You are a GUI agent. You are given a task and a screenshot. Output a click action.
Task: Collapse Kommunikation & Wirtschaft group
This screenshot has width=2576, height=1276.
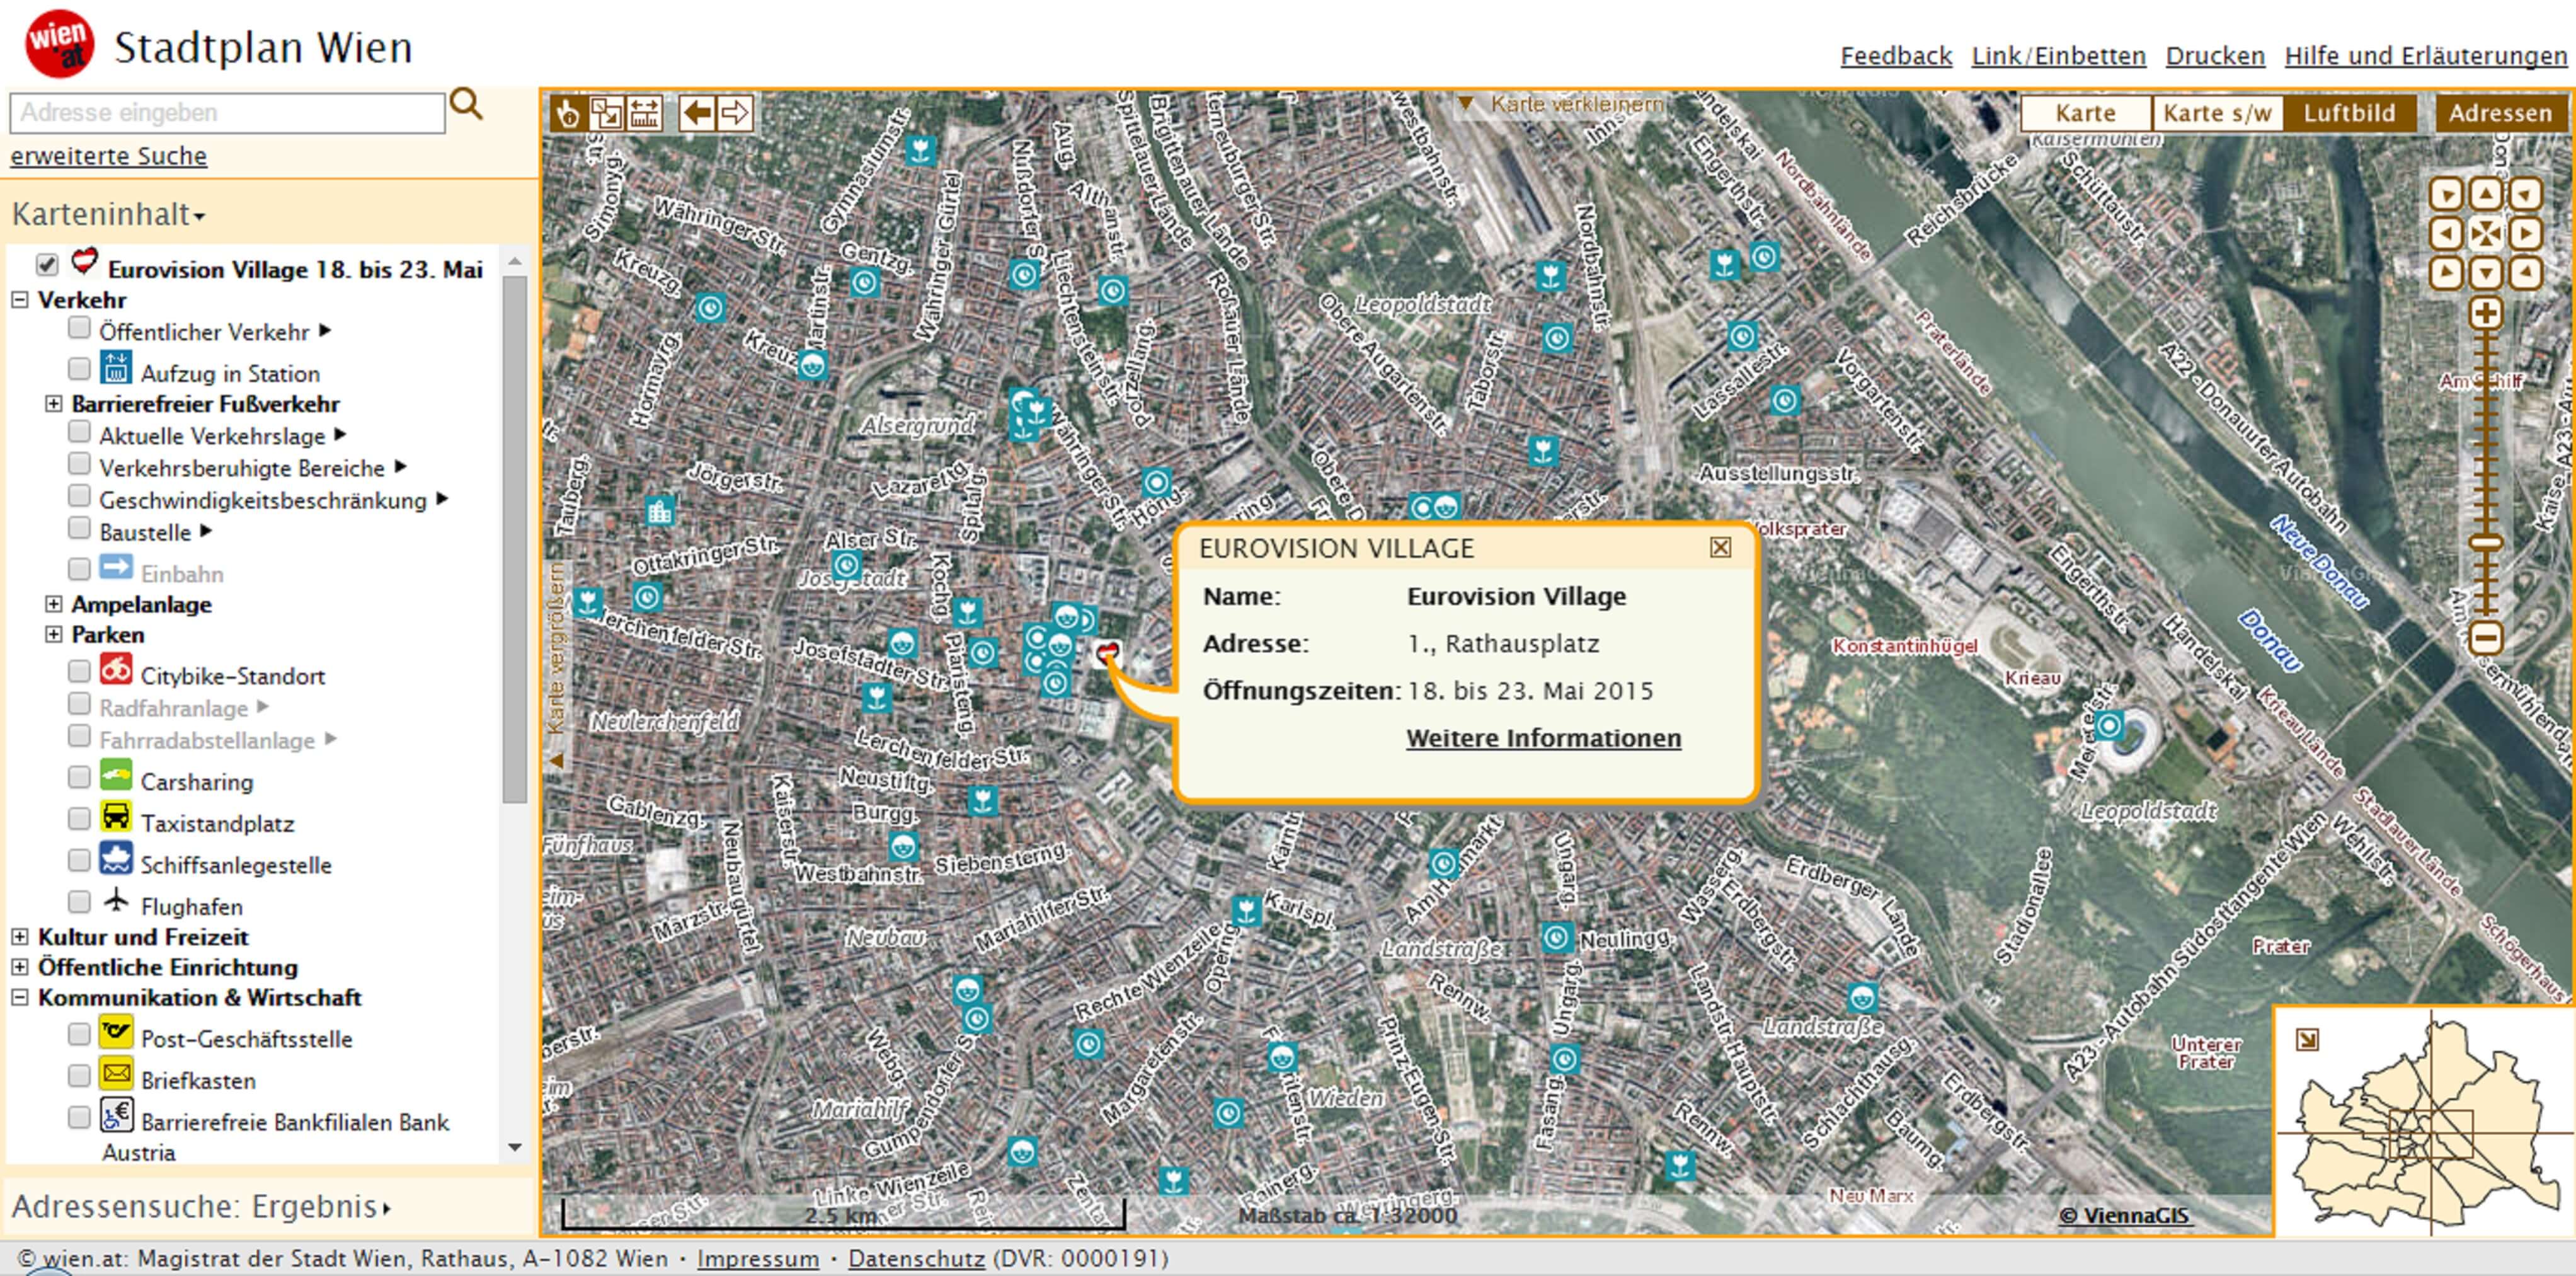[x=19, y=997]
